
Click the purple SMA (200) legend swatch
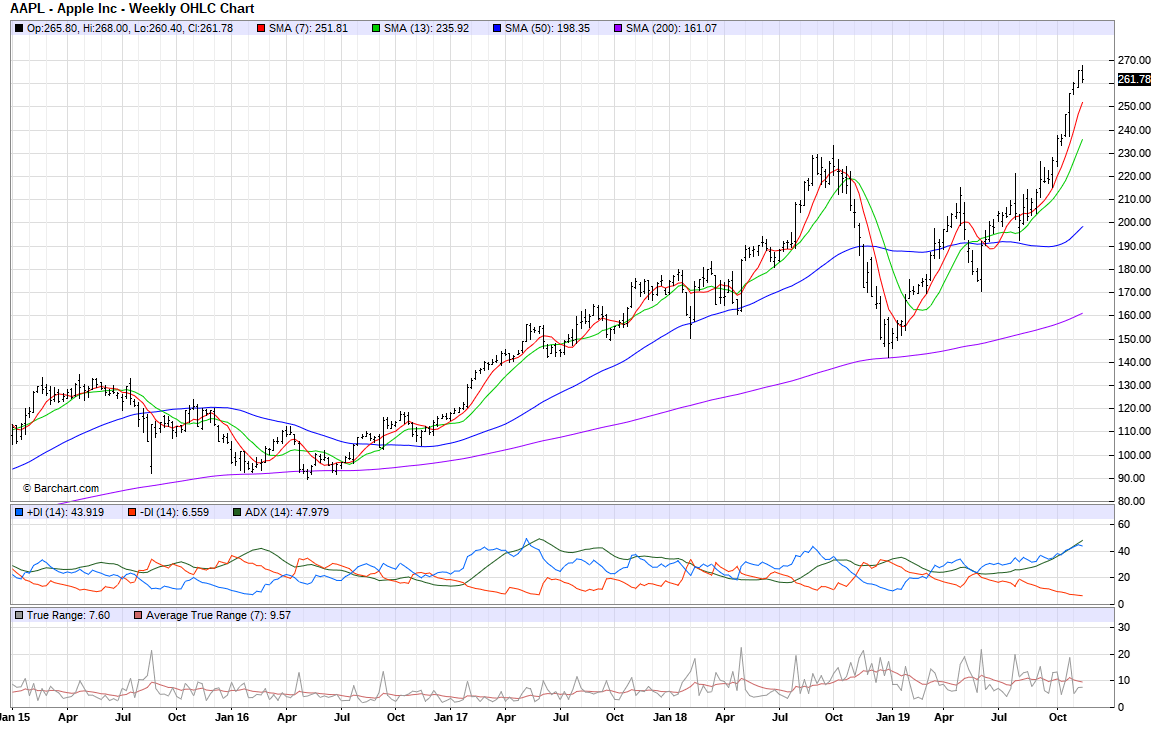click(x=617, y=28)
